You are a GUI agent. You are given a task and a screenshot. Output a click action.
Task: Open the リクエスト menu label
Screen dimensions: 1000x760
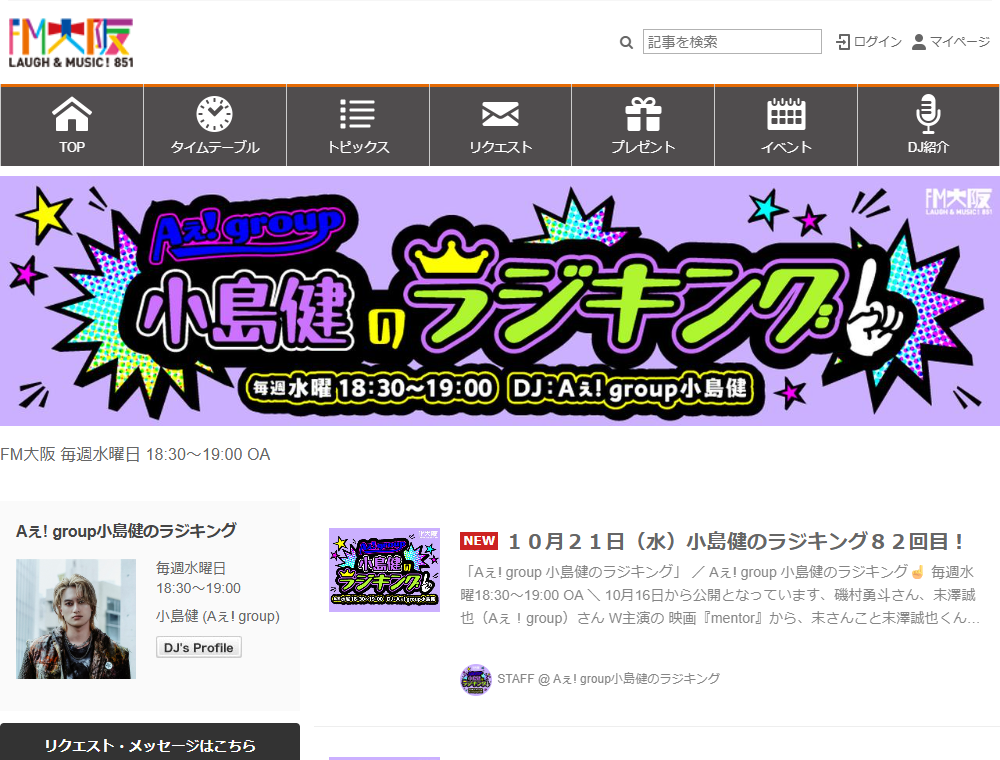(501, 147)
